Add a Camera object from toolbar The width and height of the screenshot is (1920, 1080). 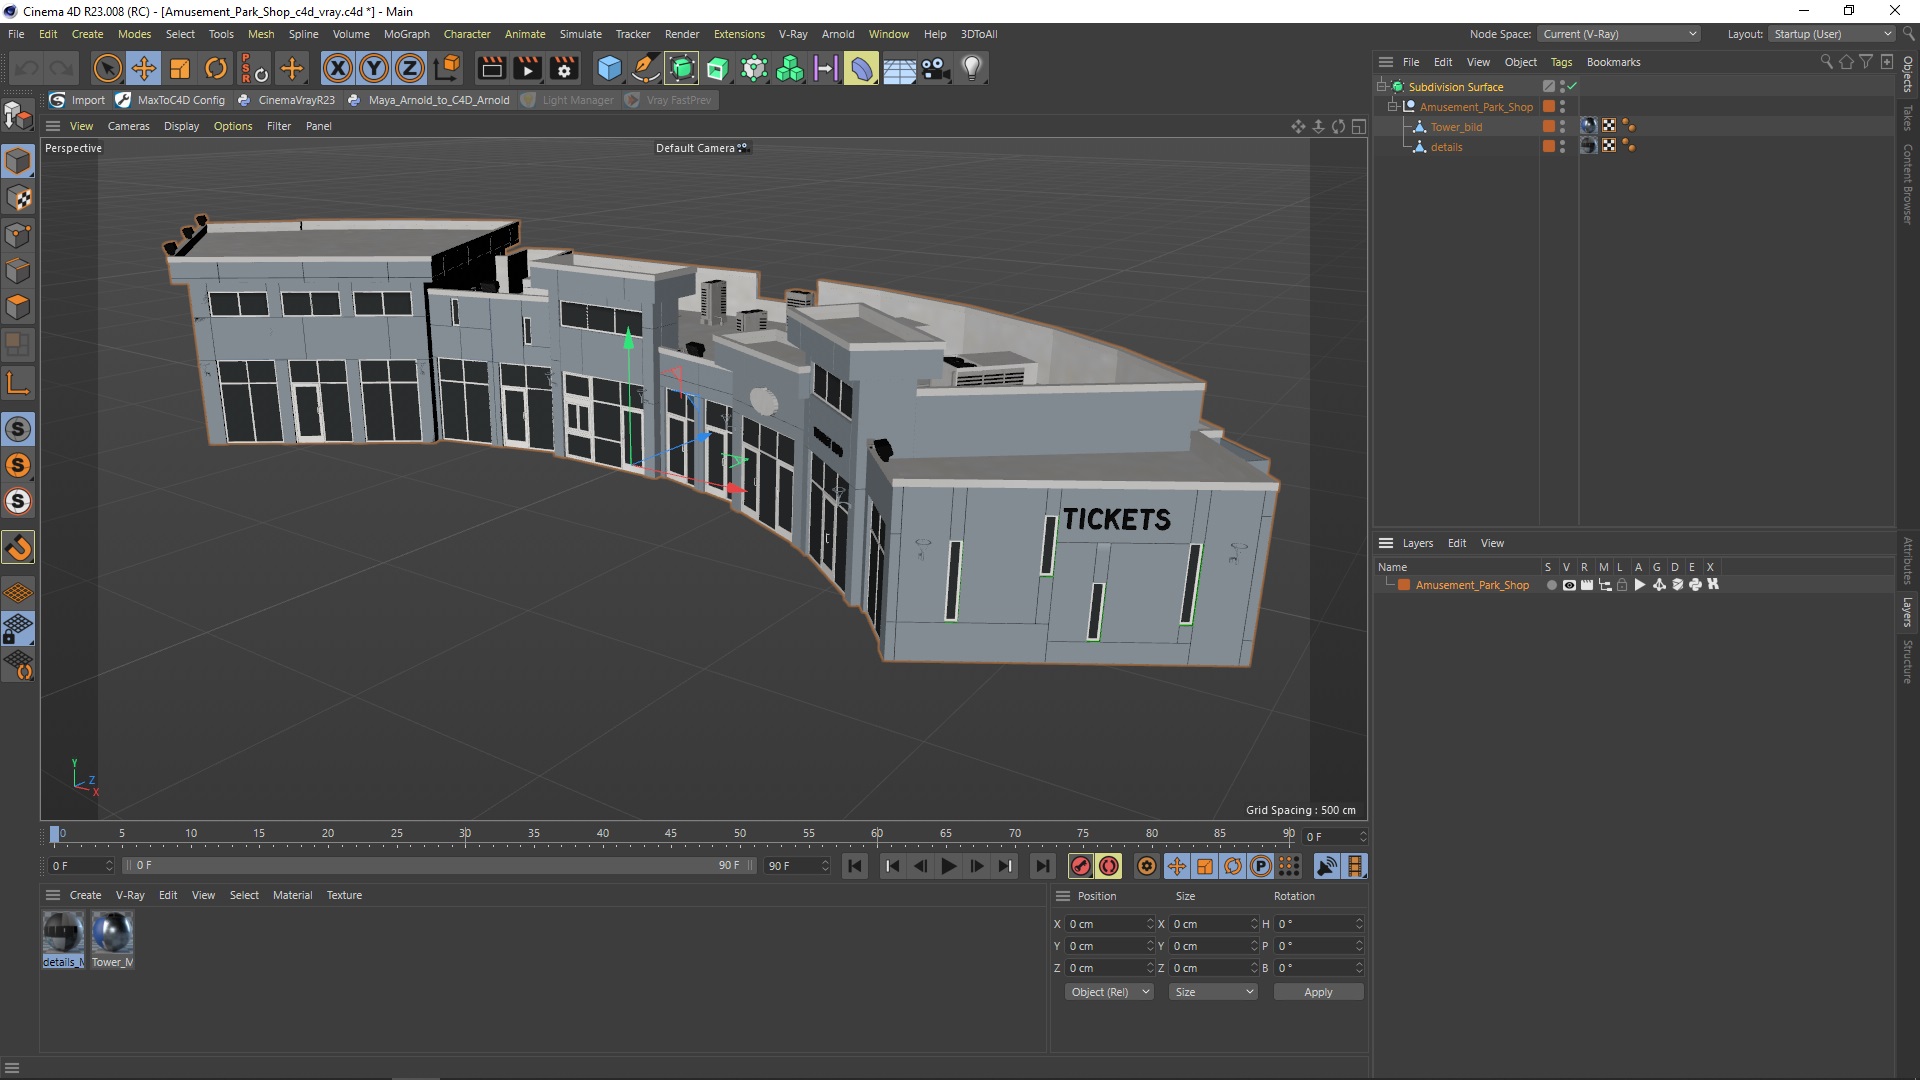tap(935, 68)
